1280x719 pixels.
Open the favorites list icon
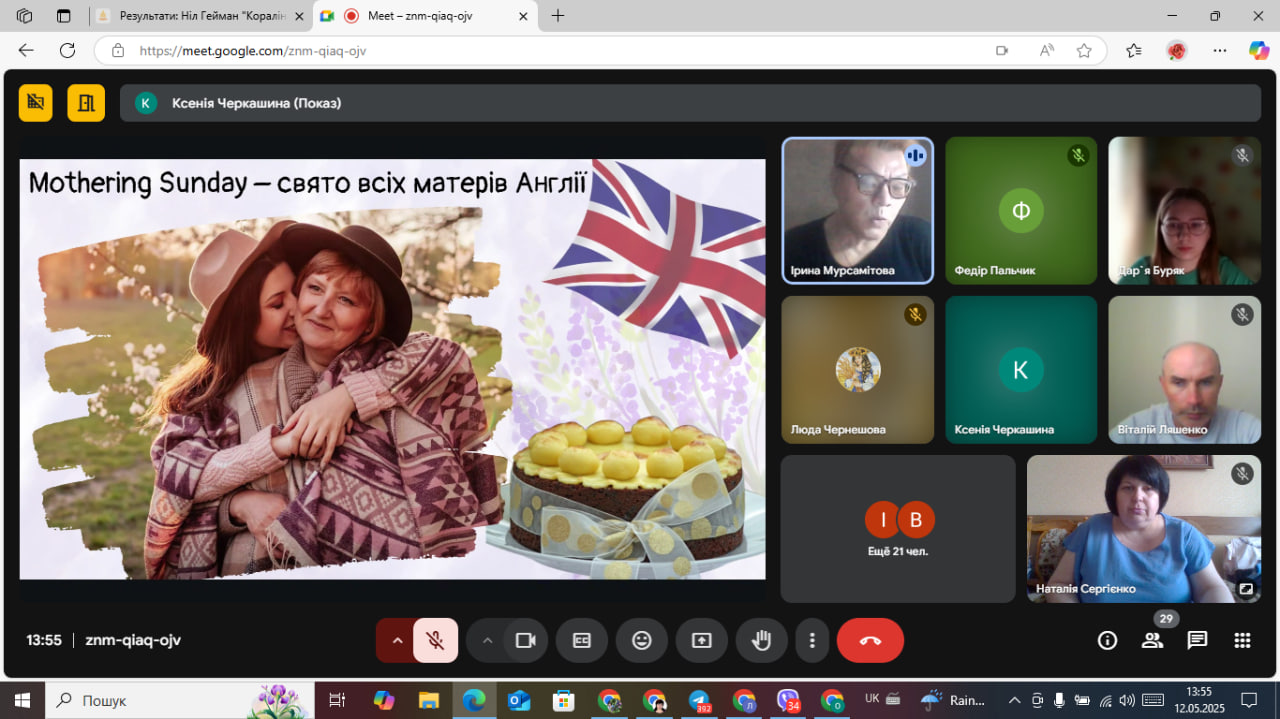[x=1133, y=50]
